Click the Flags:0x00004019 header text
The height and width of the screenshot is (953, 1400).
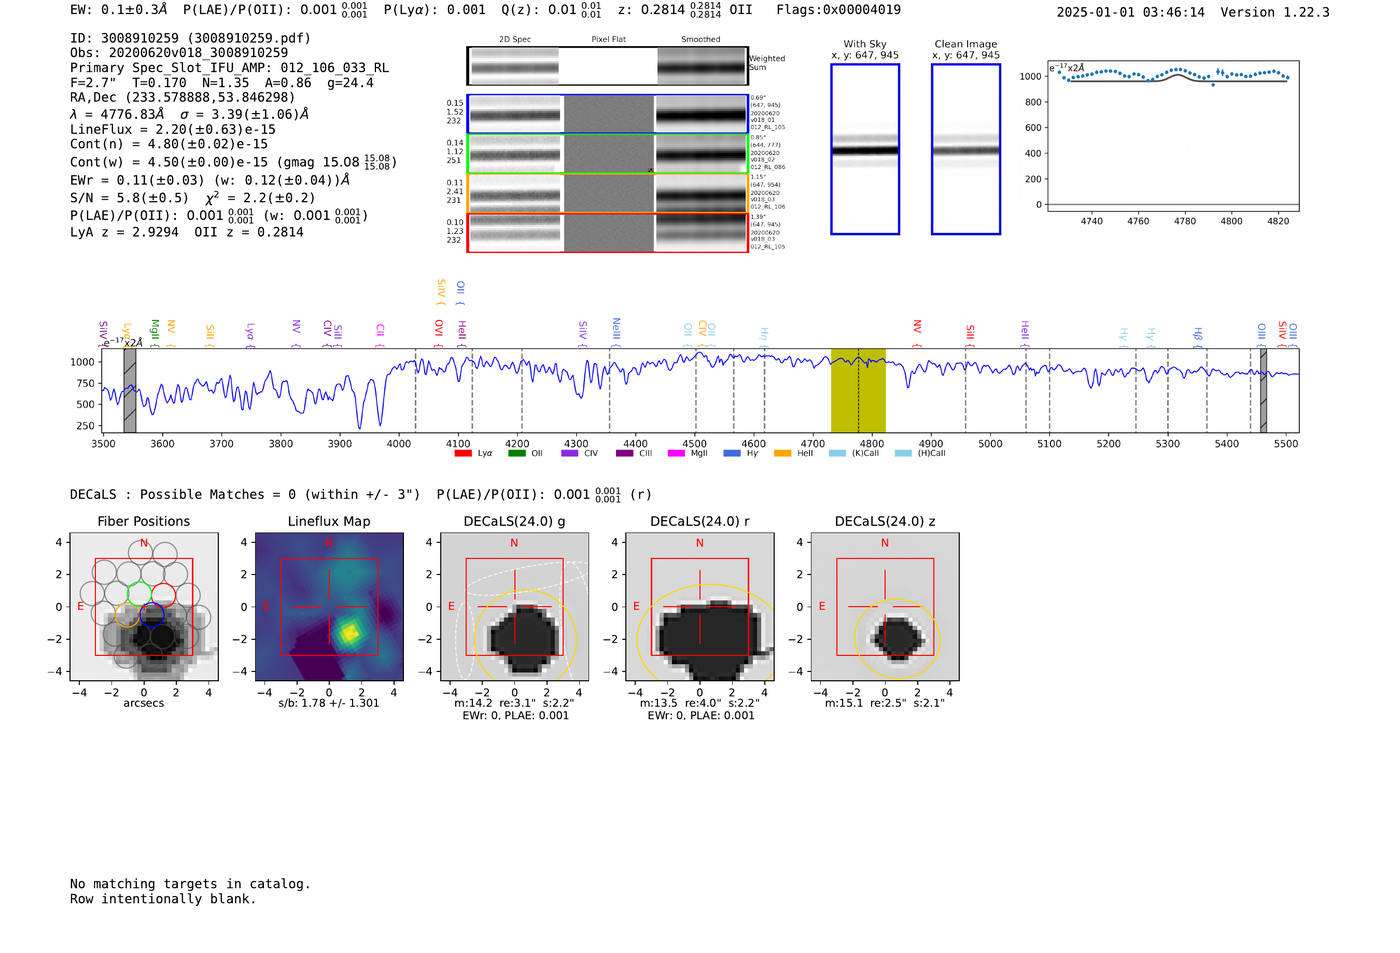tap(838, 10)
